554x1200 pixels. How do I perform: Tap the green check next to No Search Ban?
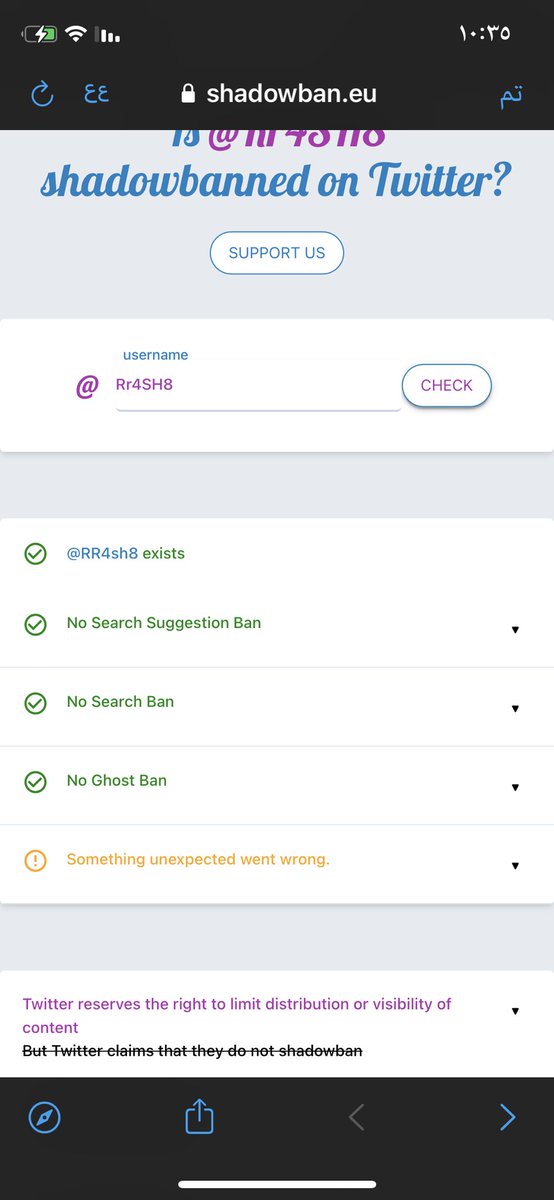pyautogui.click(x=35, y=703)
